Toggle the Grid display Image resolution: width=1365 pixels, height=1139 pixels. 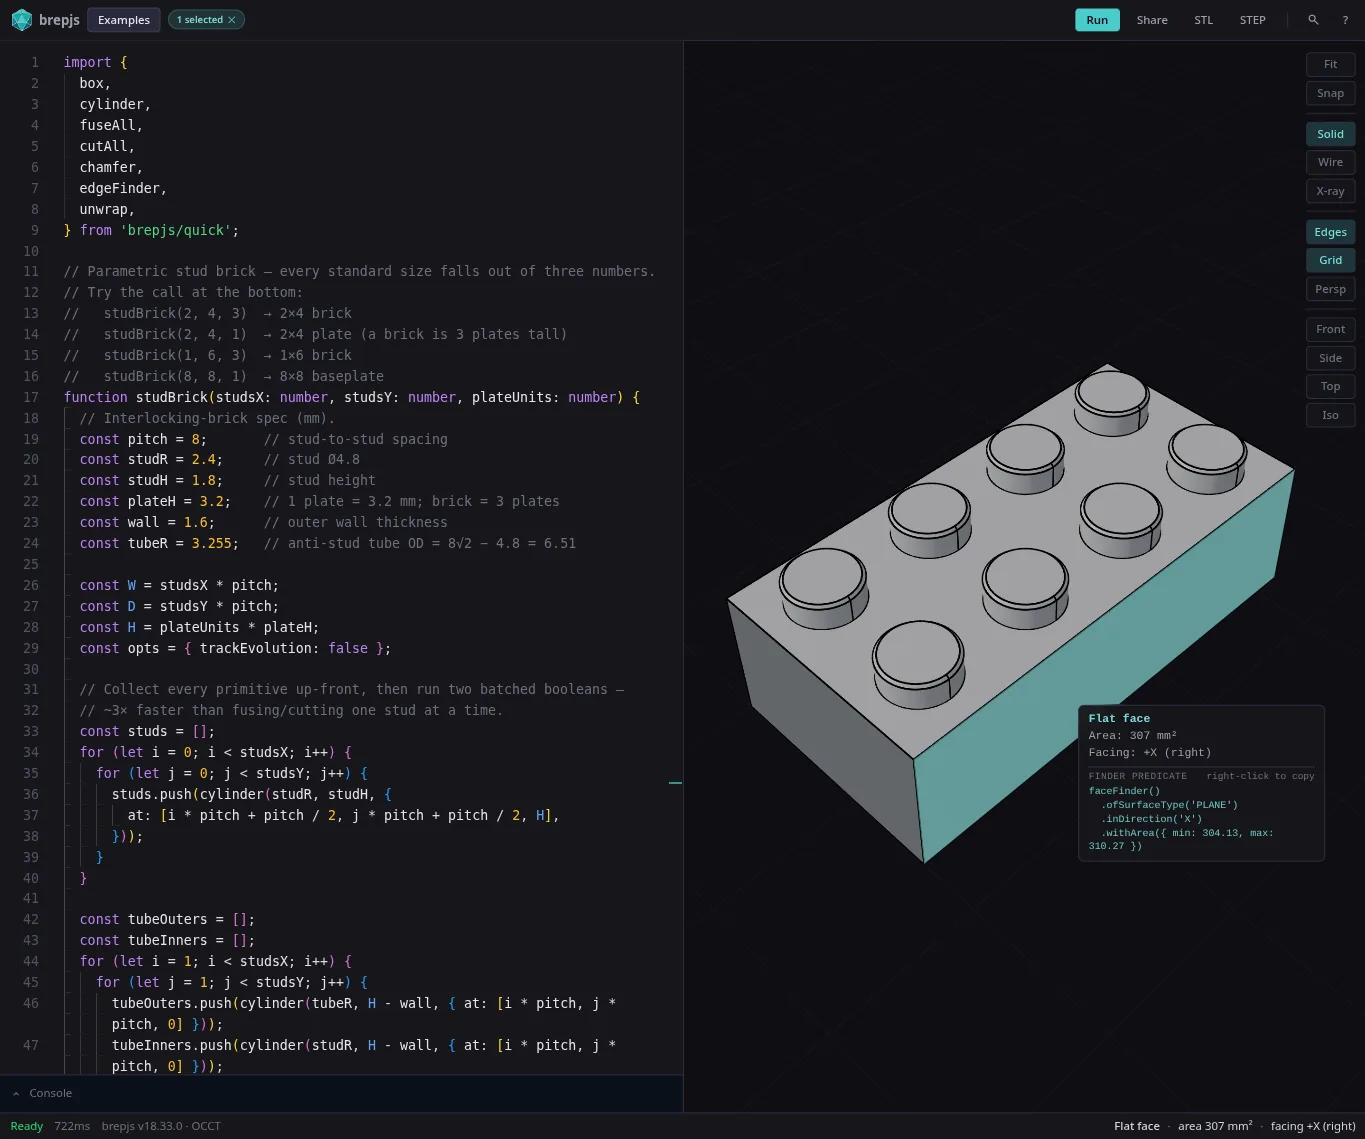[1330, 260]
